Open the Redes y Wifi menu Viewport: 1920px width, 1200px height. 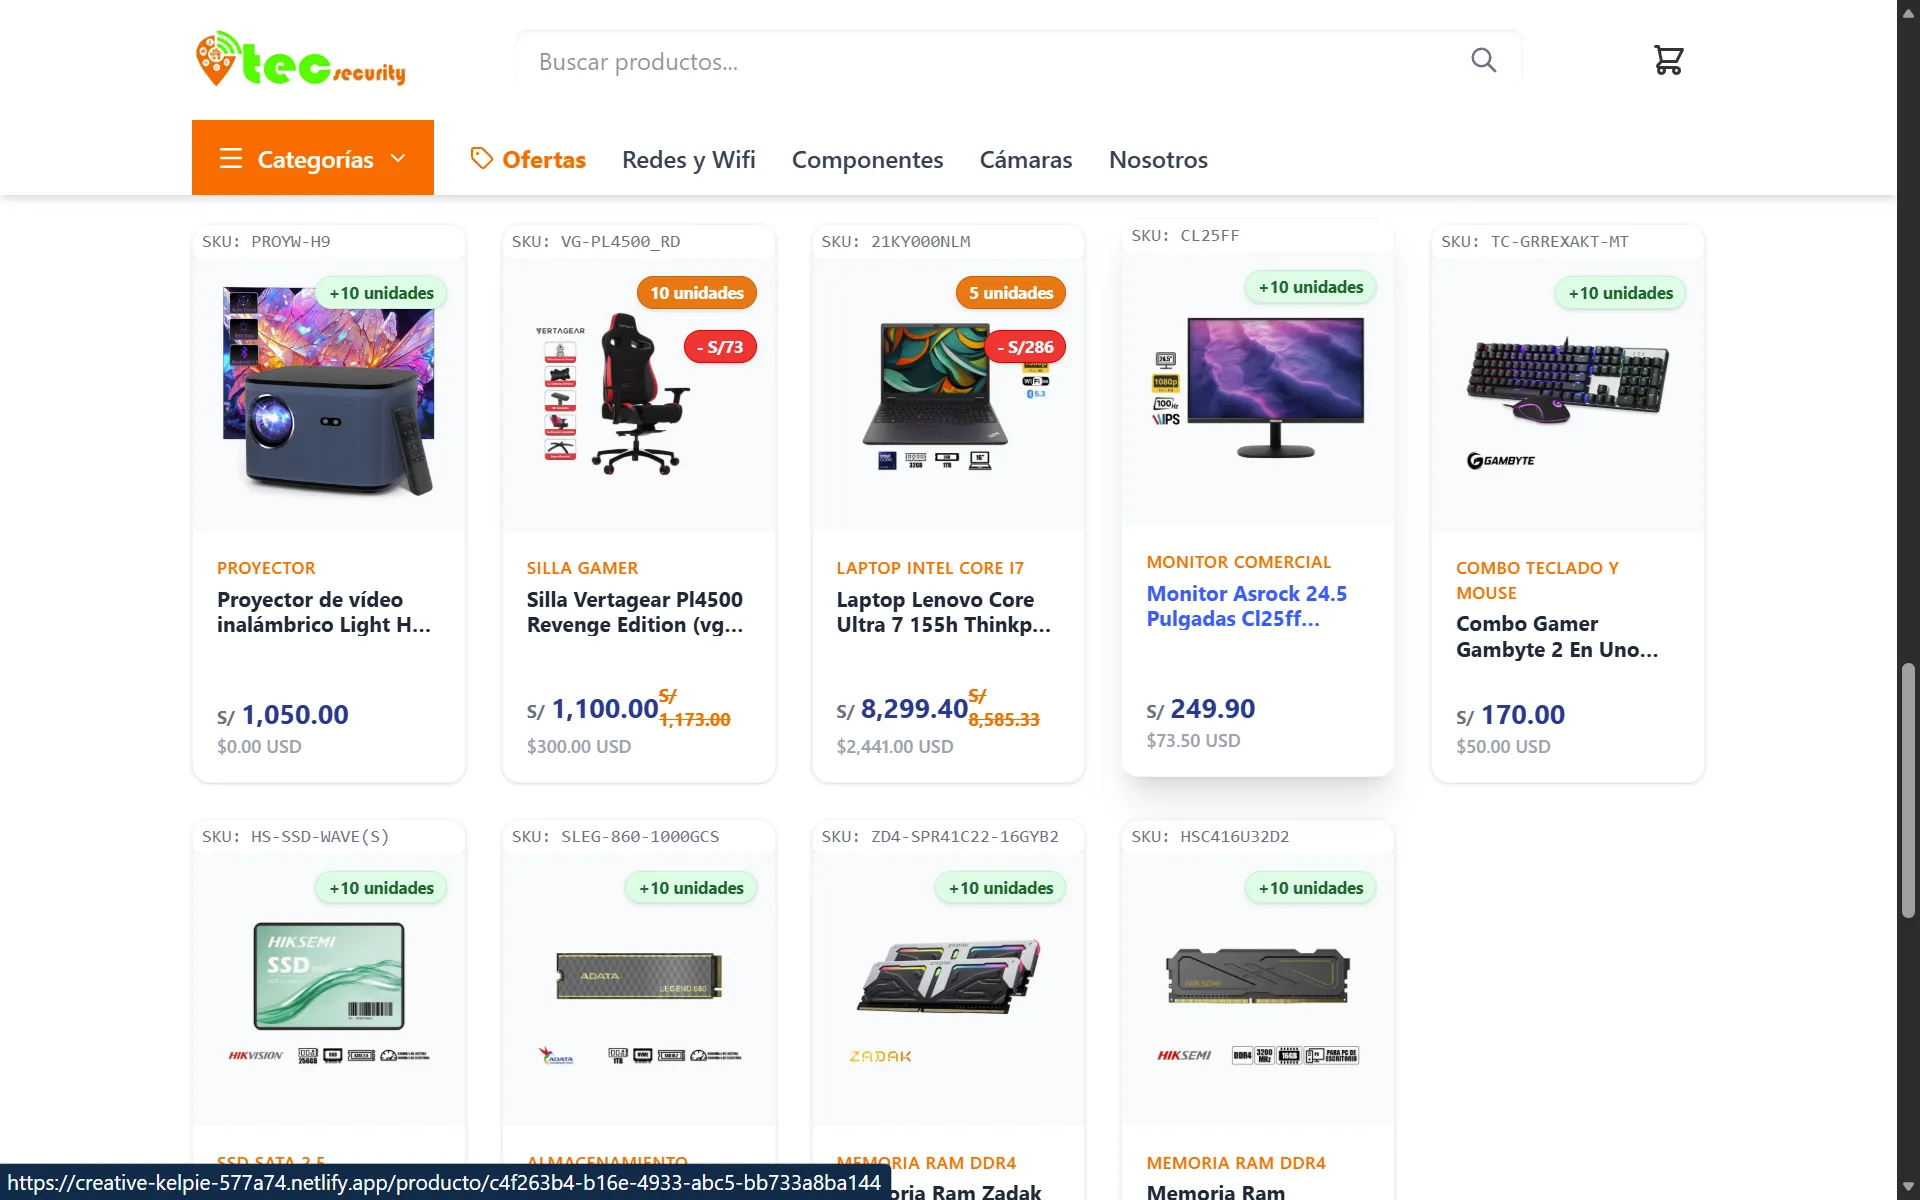coord(688,160)
